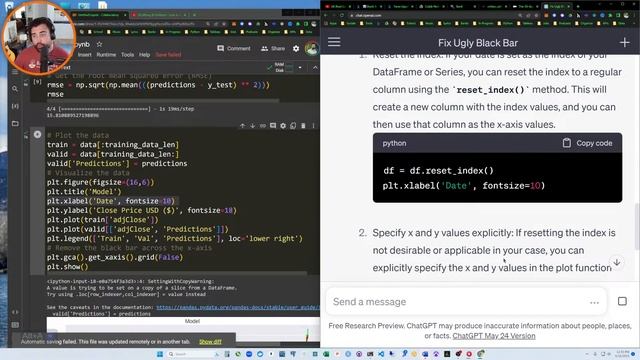Open more cell actions kebab menu
Screen dimensions: 640x360
click(313, 126)
